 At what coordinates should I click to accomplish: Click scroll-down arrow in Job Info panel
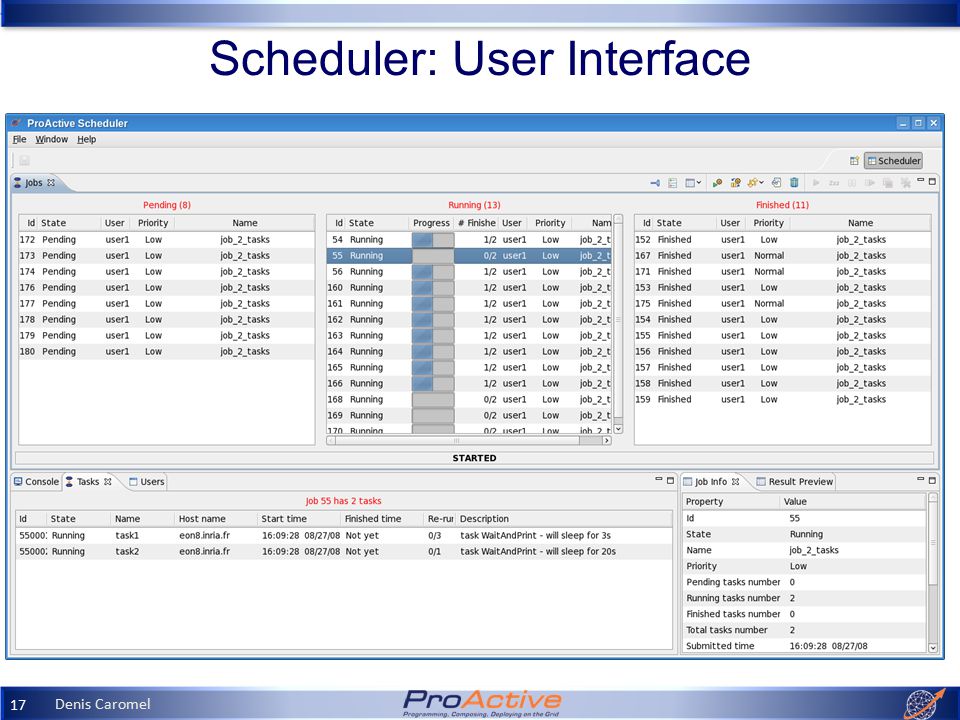[x=932, y=647]
